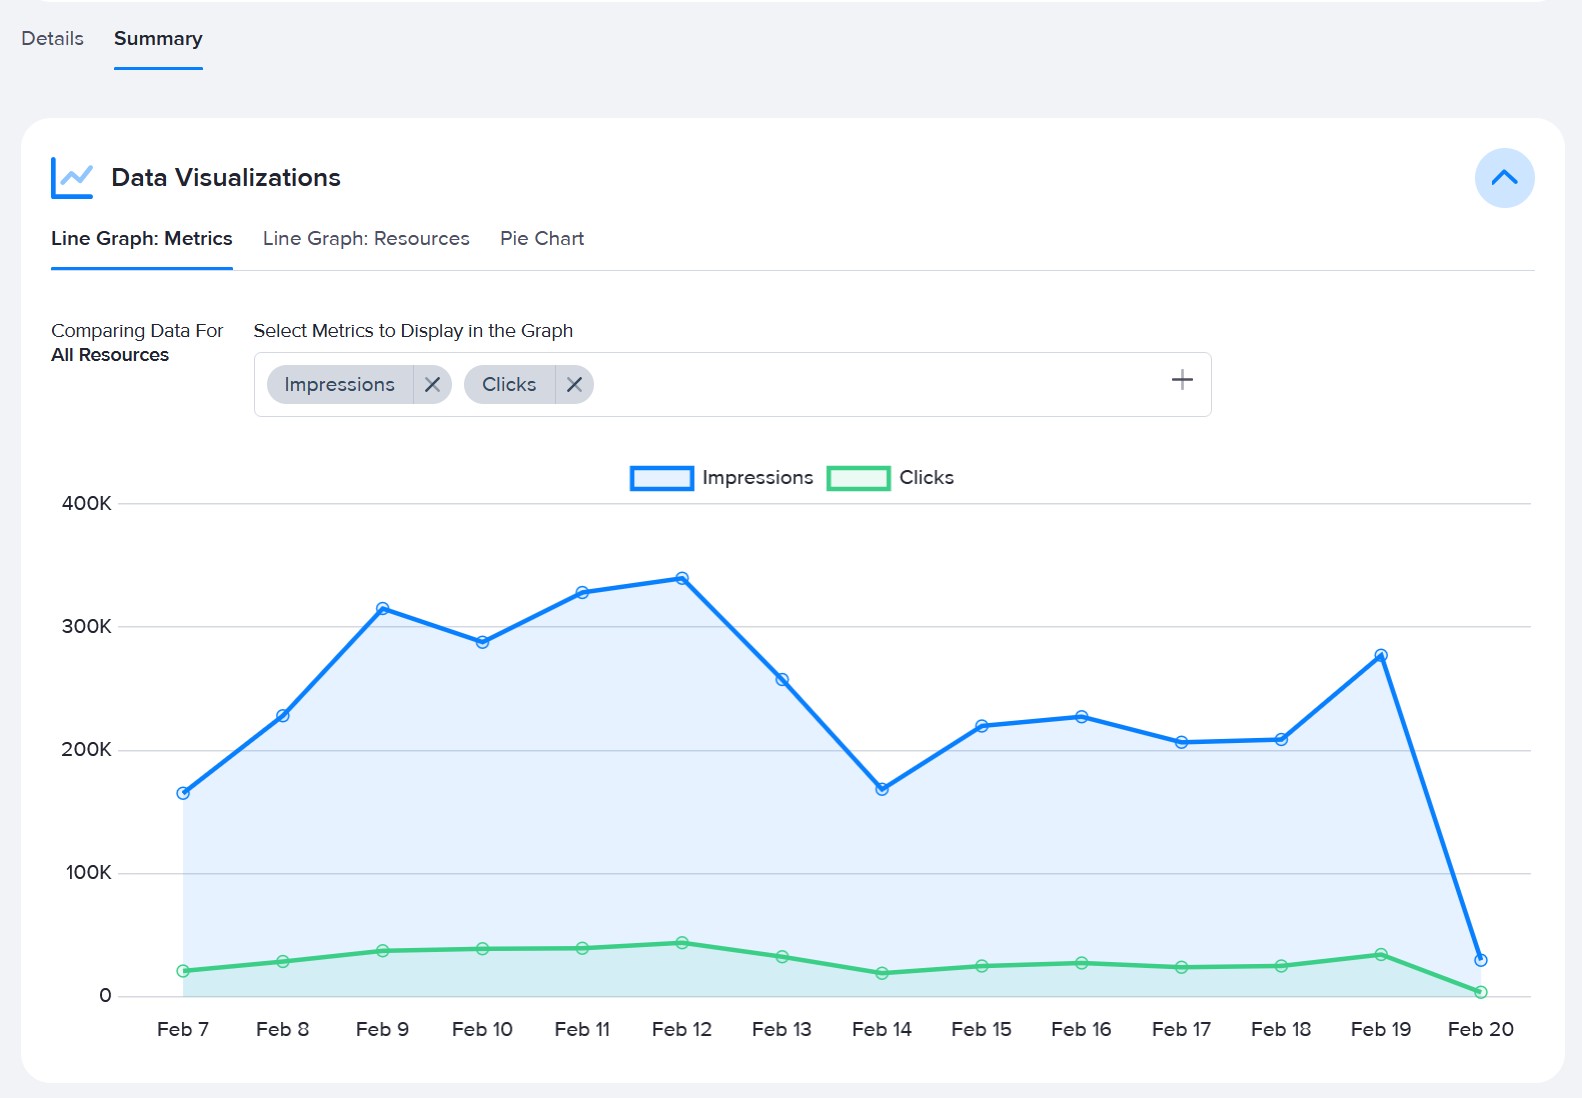
Task: Click the Impressions data point for Feb 20
Action: point(1481,960)
